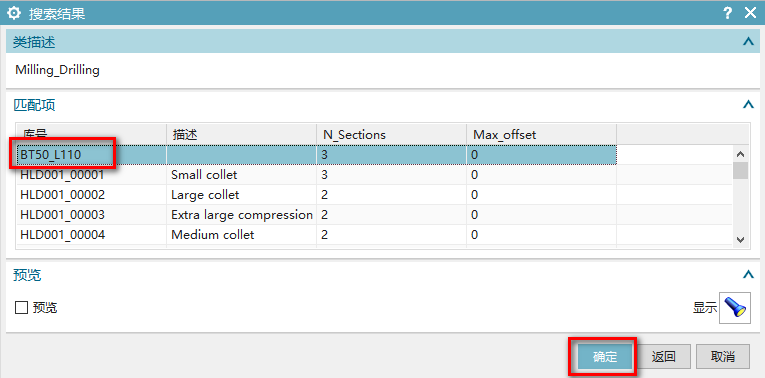Click the list scrollbar down arrow

point(740,239)
